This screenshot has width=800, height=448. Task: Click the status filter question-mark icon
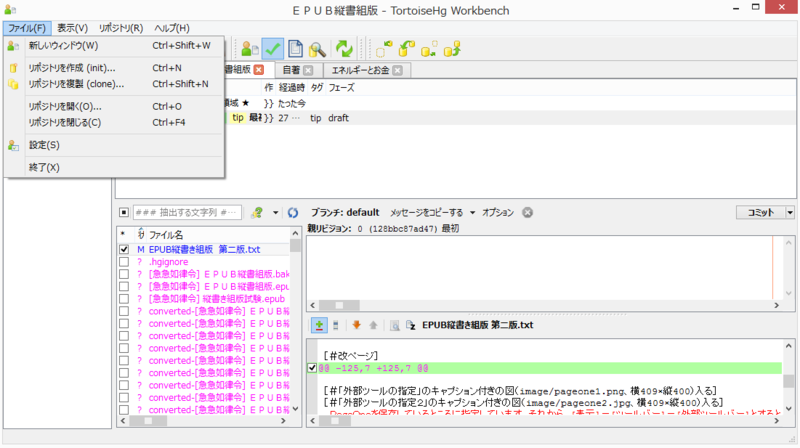257,212
